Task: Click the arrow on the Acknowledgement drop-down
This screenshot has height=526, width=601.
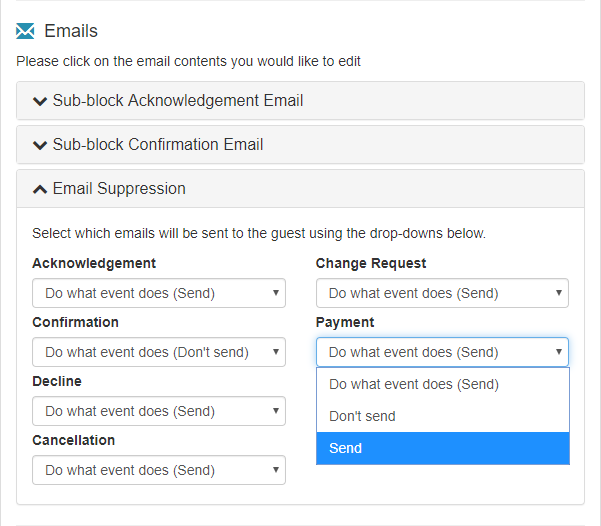Action: click(275, 293)
